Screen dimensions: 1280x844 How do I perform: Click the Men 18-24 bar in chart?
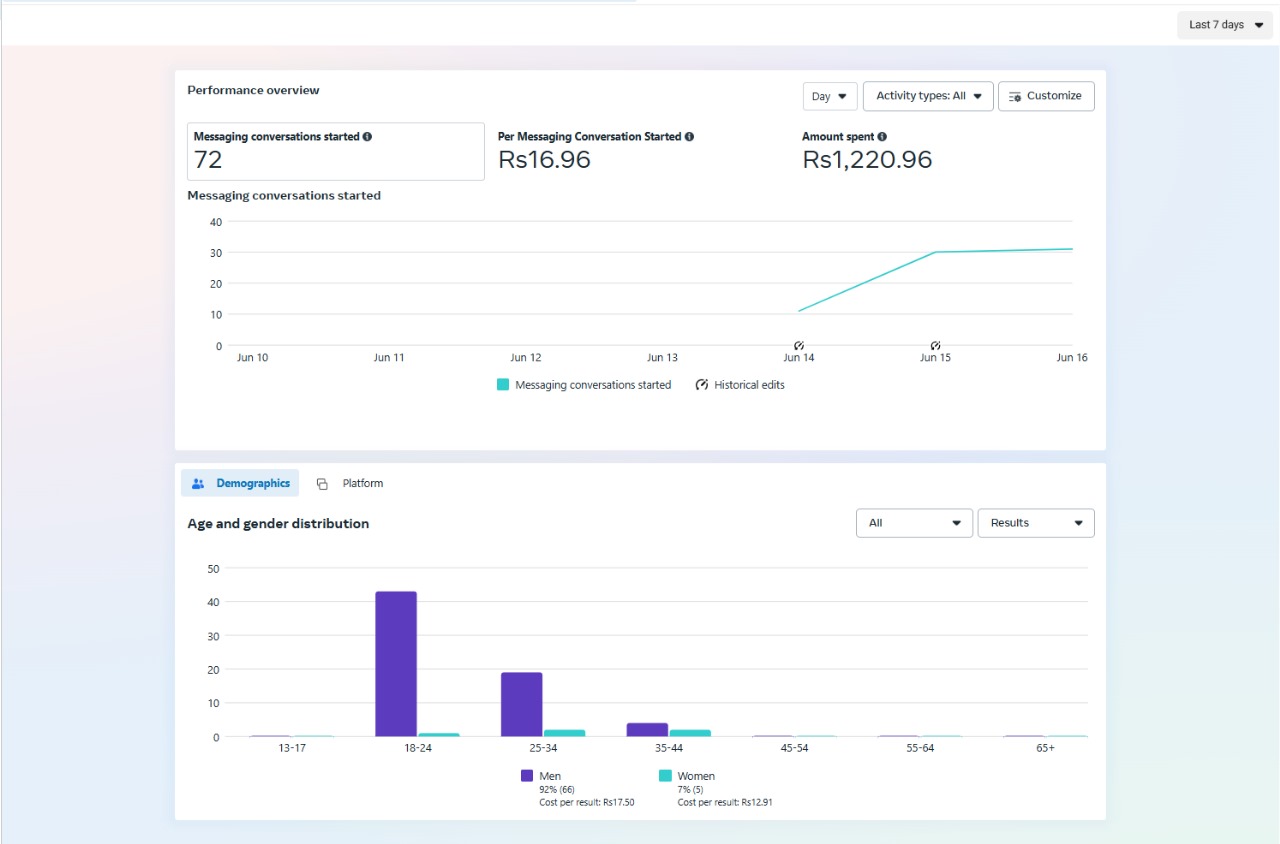[396, 664]
